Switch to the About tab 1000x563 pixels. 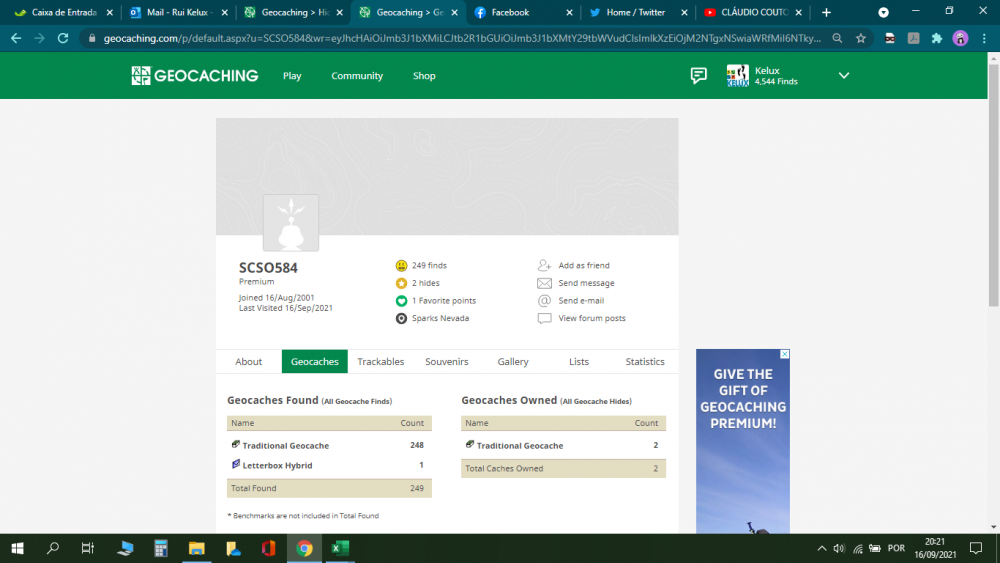pos(249,362)
